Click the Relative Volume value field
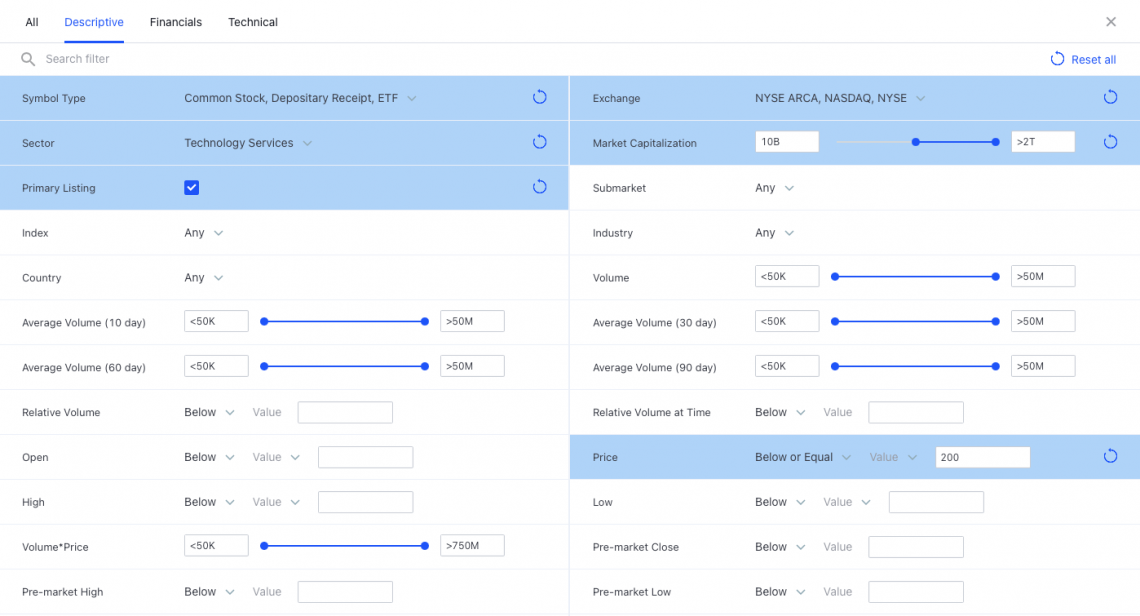 345,412
